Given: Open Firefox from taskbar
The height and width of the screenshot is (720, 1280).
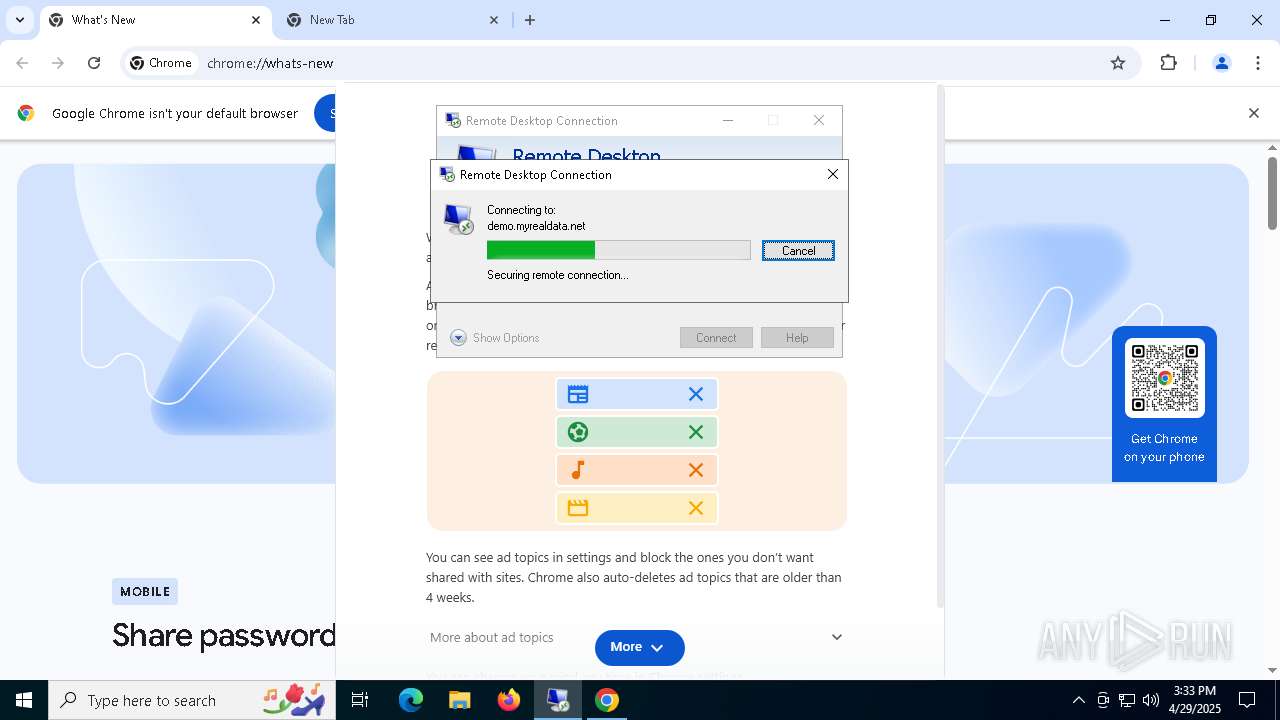Looking at the screenshot, I should click(509, 700).
